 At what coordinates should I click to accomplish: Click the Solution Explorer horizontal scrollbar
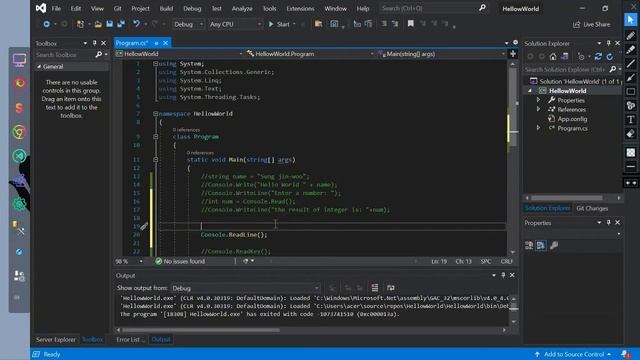(x=567, y=198)
